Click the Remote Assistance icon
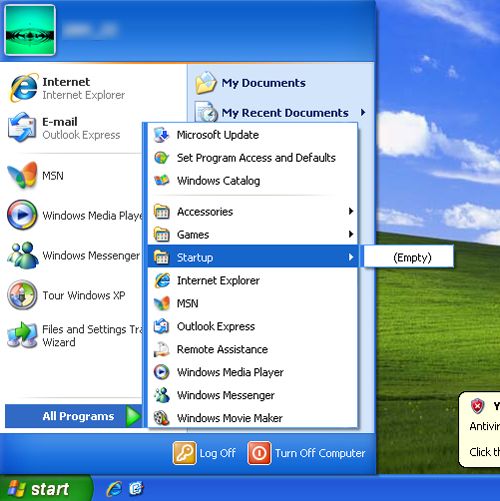500x501 pixels. click(162, 349)
